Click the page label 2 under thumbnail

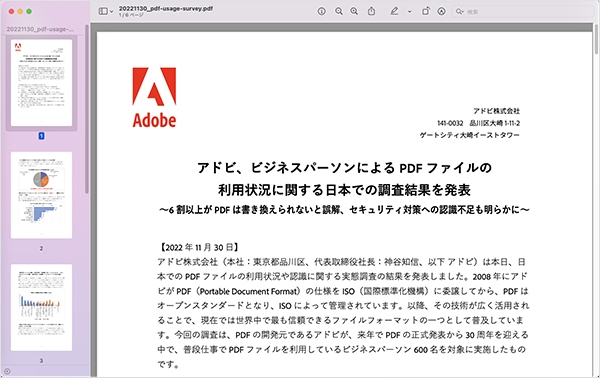(41, 248)
